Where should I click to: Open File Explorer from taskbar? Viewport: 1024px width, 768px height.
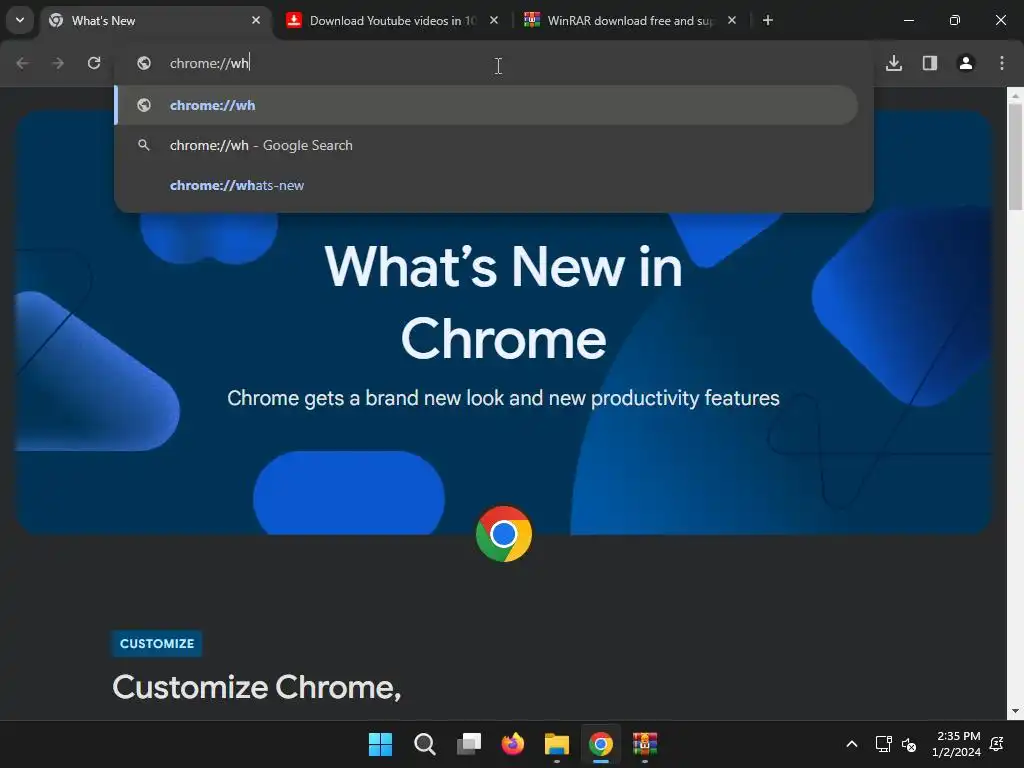click(557, 744)
